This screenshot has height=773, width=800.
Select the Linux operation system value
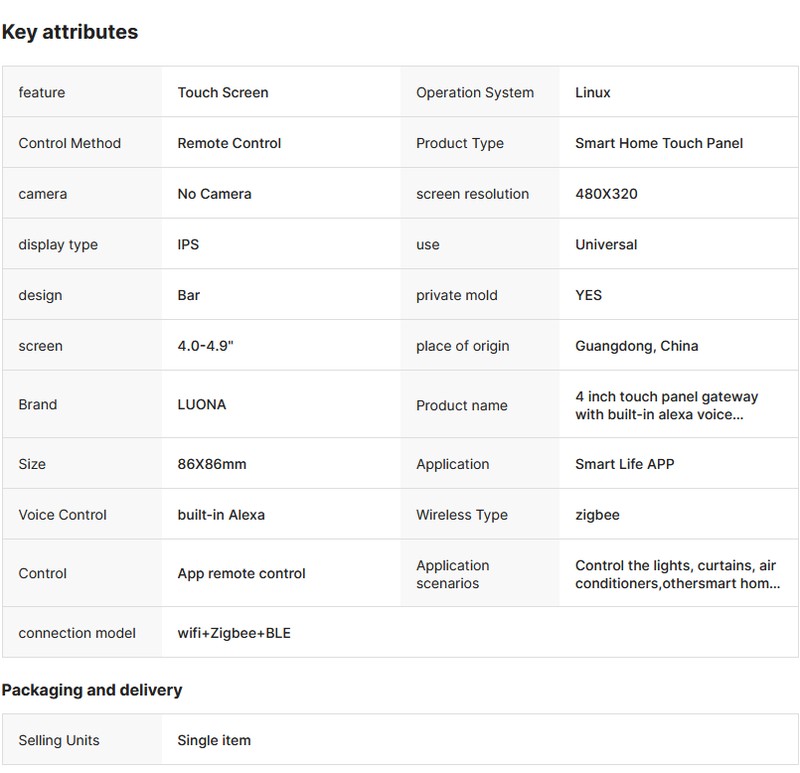pyautogui.click(x=593, y=93)
